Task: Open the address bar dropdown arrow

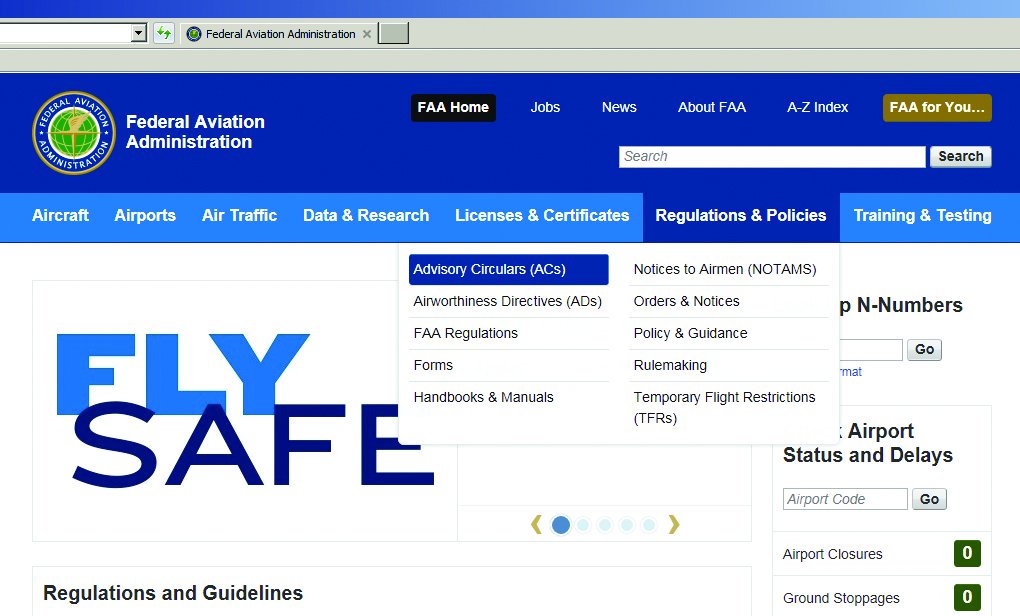Action: click(139, 34)
